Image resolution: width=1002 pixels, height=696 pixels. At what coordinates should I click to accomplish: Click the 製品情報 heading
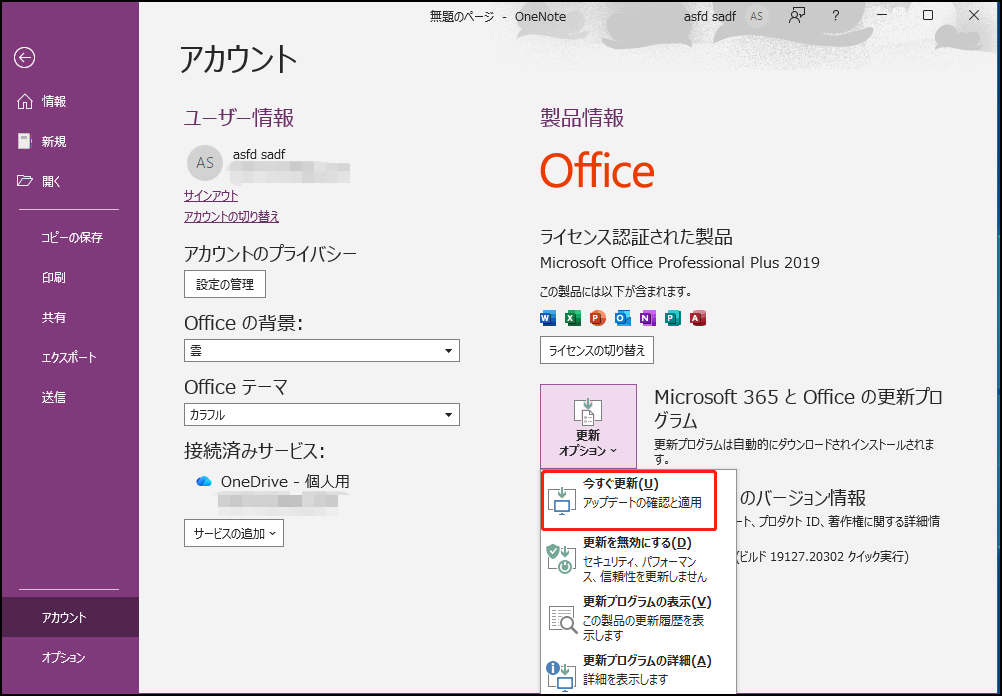[x=582, y=118]
